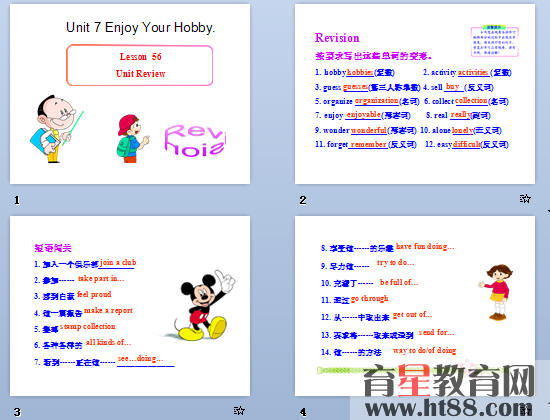
Task: Click the pink bordered note box on slide 2
Action: click(x=494, y=41)
